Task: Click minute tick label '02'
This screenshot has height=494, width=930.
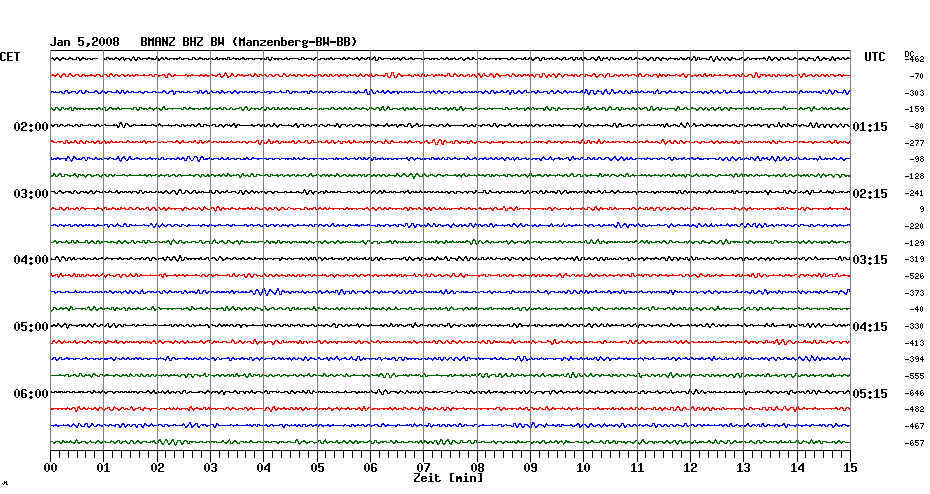Action: point(157,468)
